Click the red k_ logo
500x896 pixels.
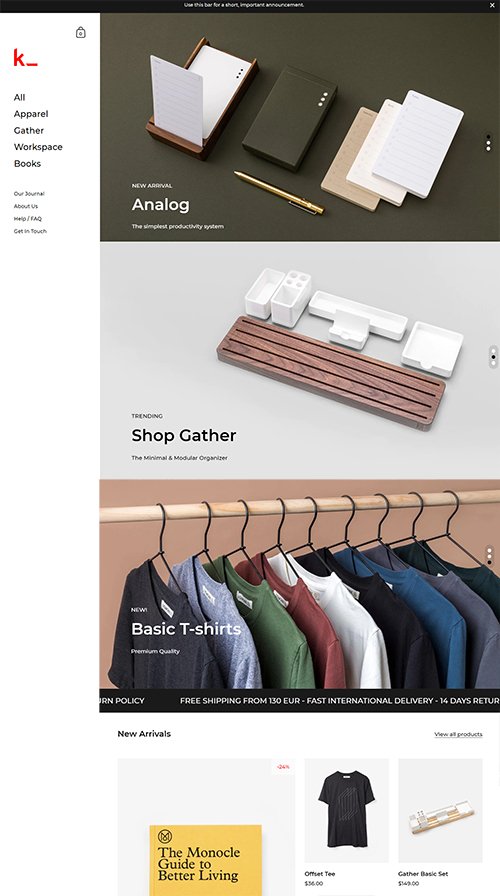26,58
